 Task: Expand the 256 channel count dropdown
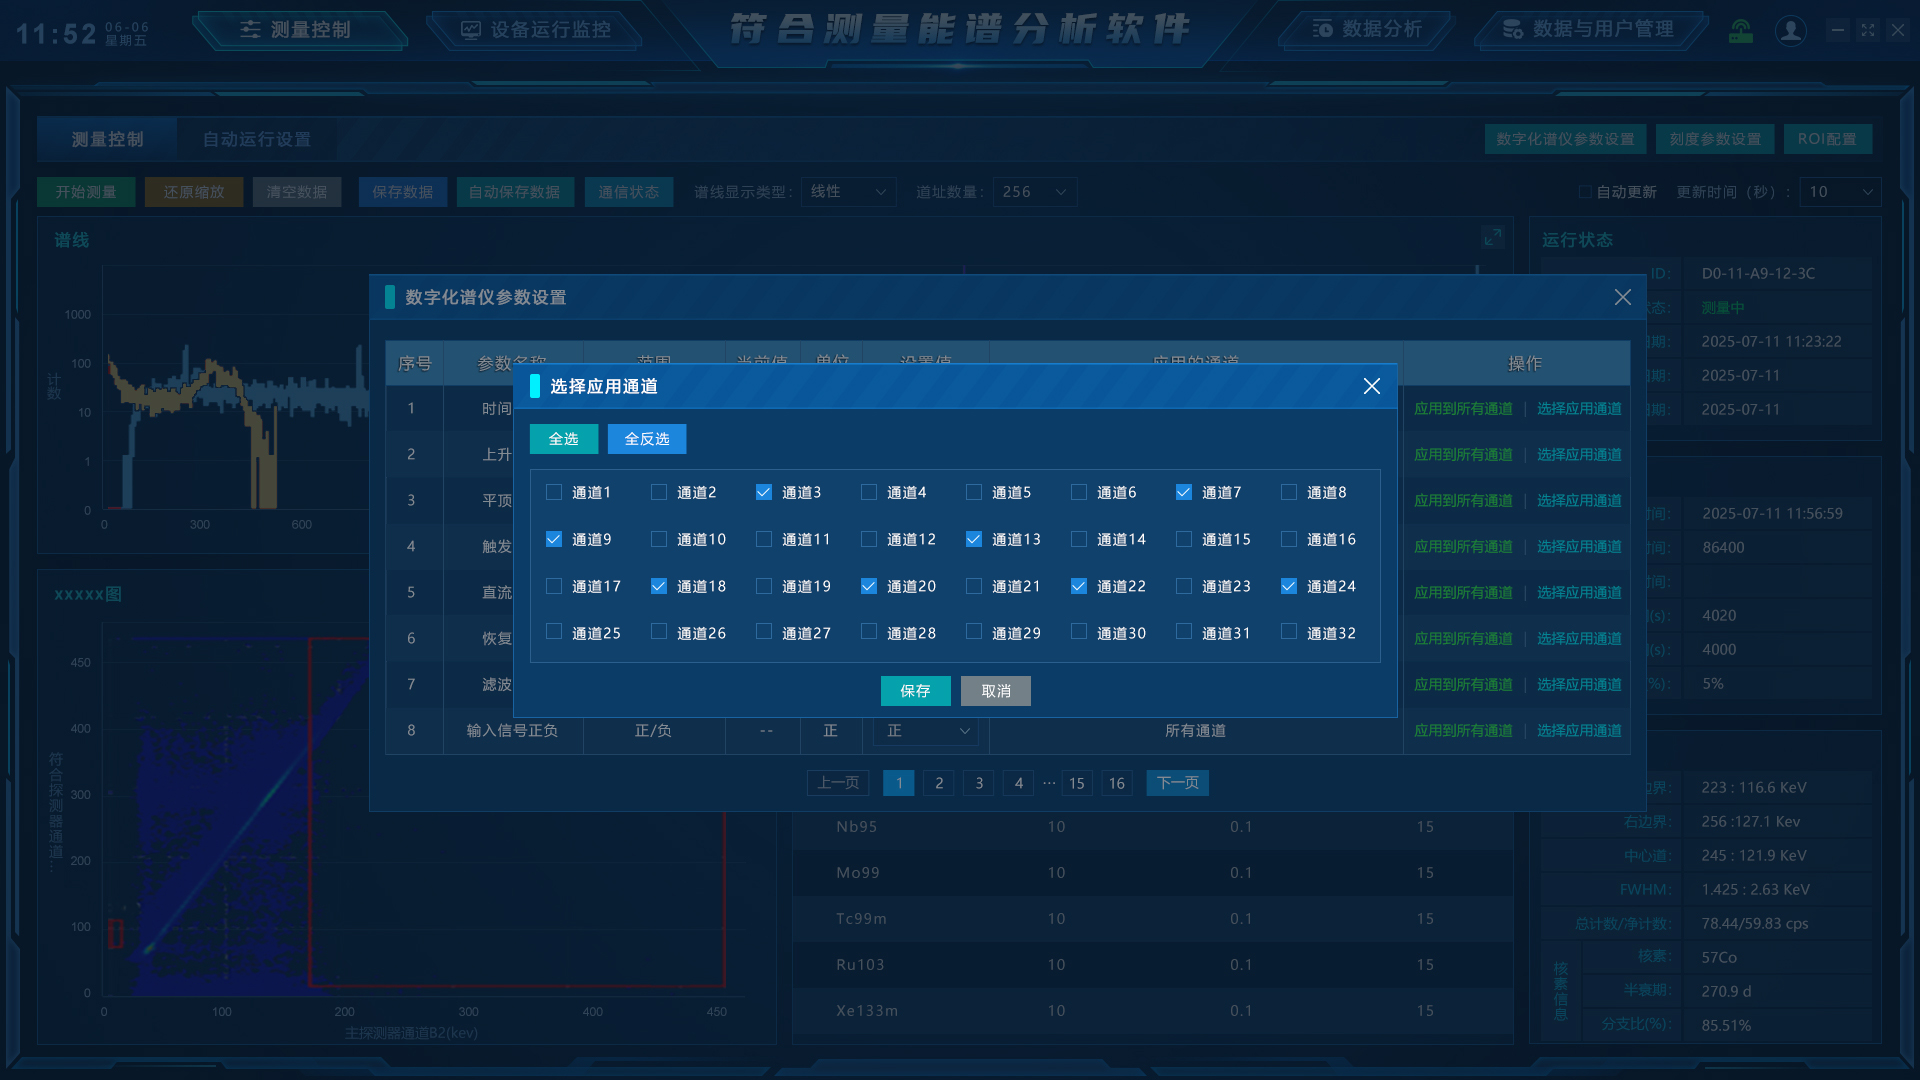1035,192
